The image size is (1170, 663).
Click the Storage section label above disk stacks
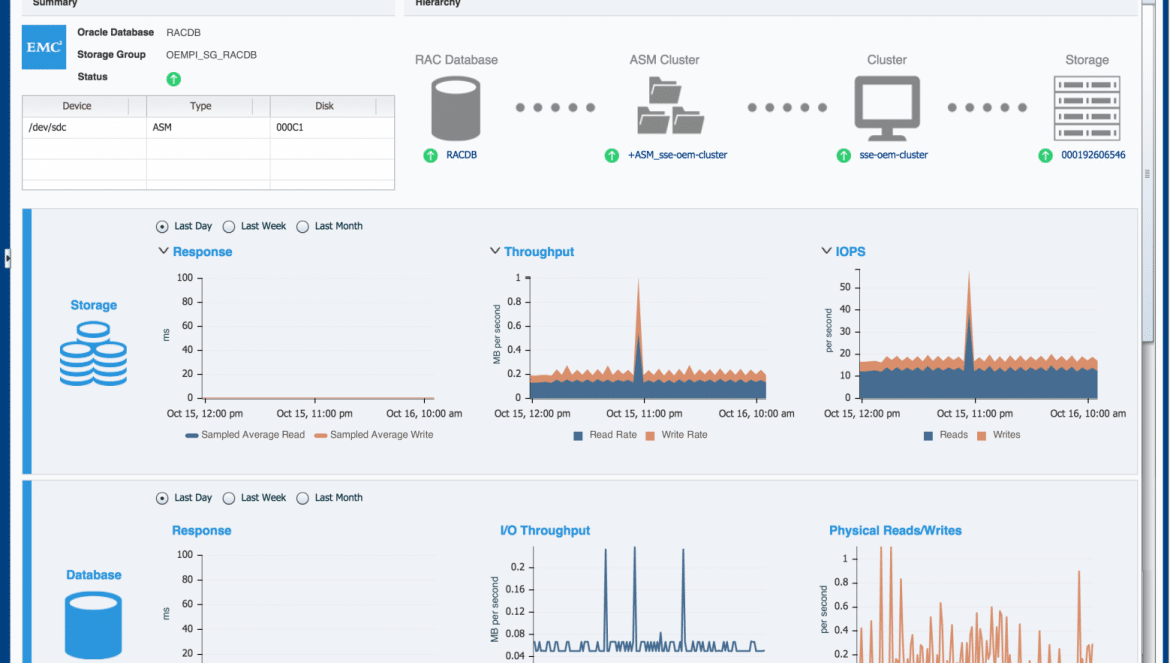click(x=93, y=305)
